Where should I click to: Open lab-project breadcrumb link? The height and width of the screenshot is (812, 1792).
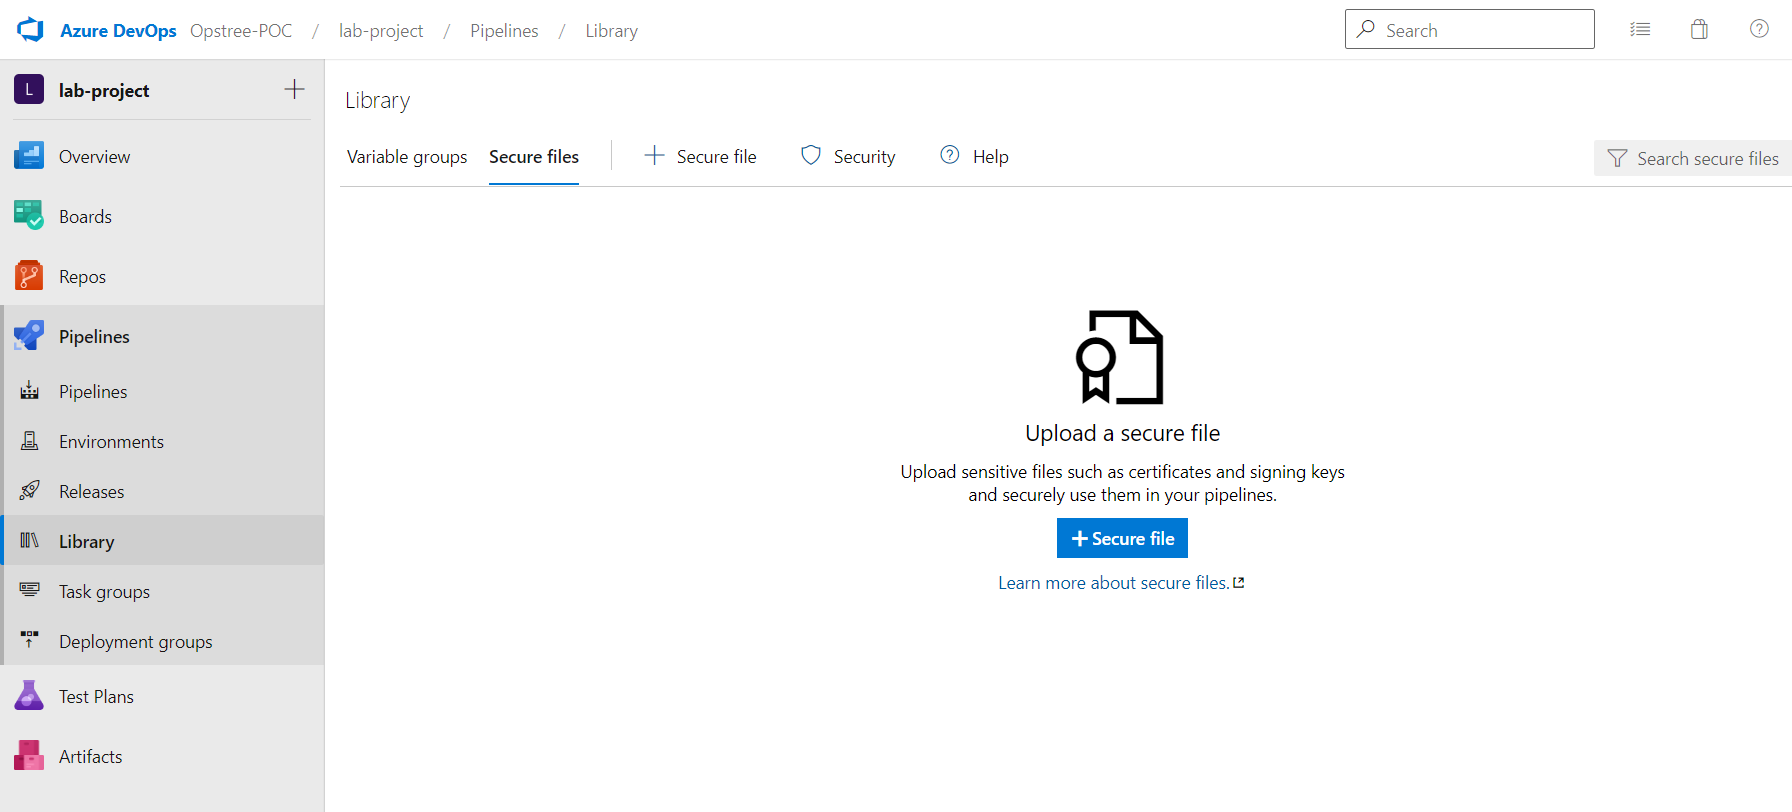[x=381, y=31]
